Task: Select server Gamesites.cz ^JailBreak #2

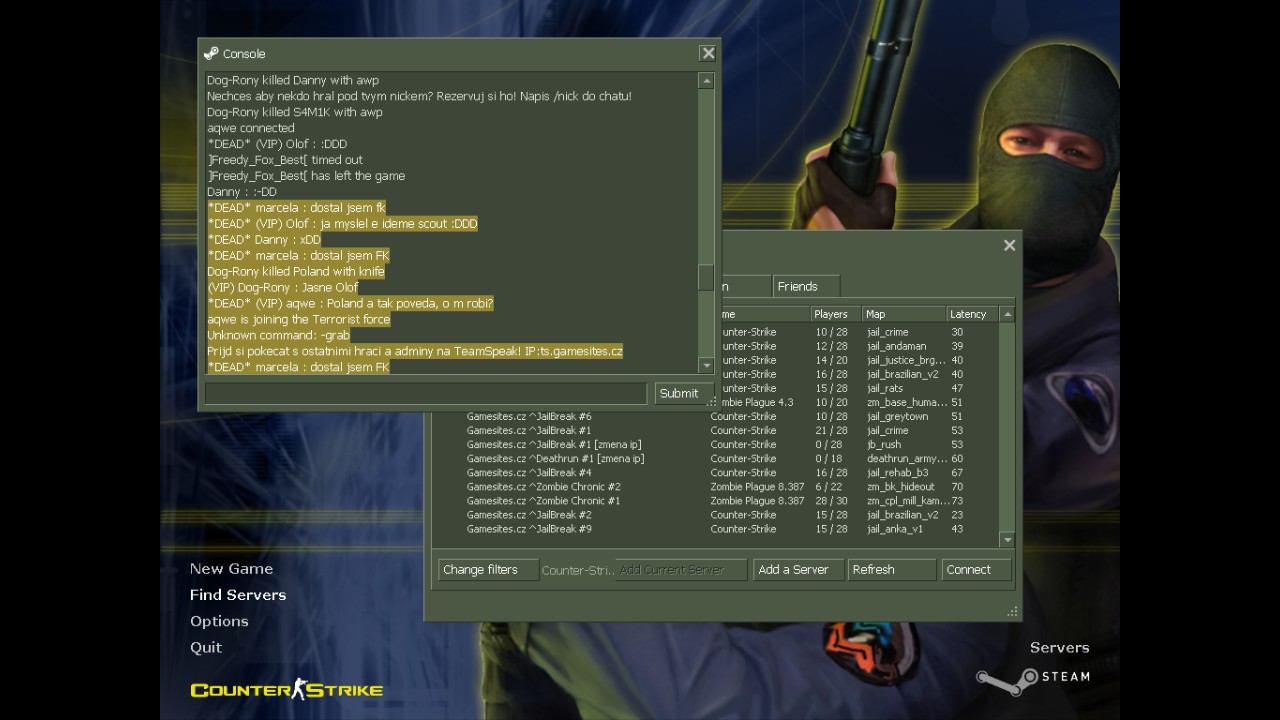Action: (715, 514)
